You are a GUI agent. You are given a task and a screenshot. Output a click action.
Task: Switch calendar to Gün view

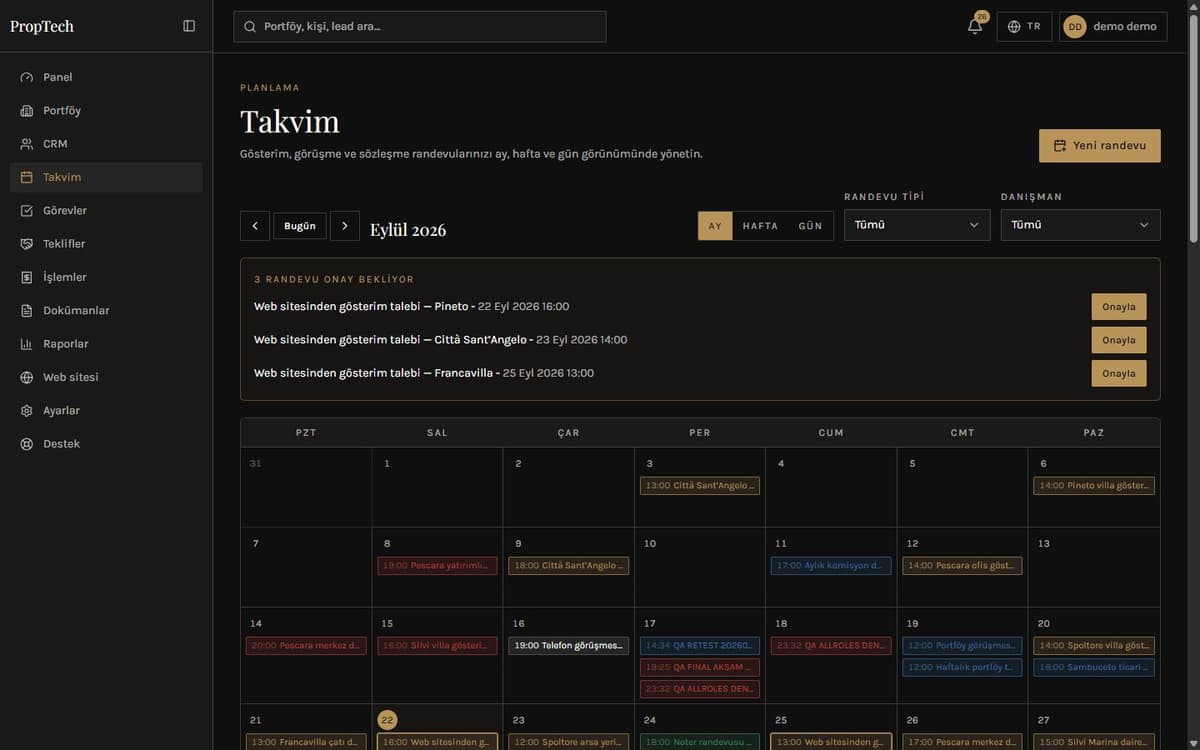click(x=810, y=226)
